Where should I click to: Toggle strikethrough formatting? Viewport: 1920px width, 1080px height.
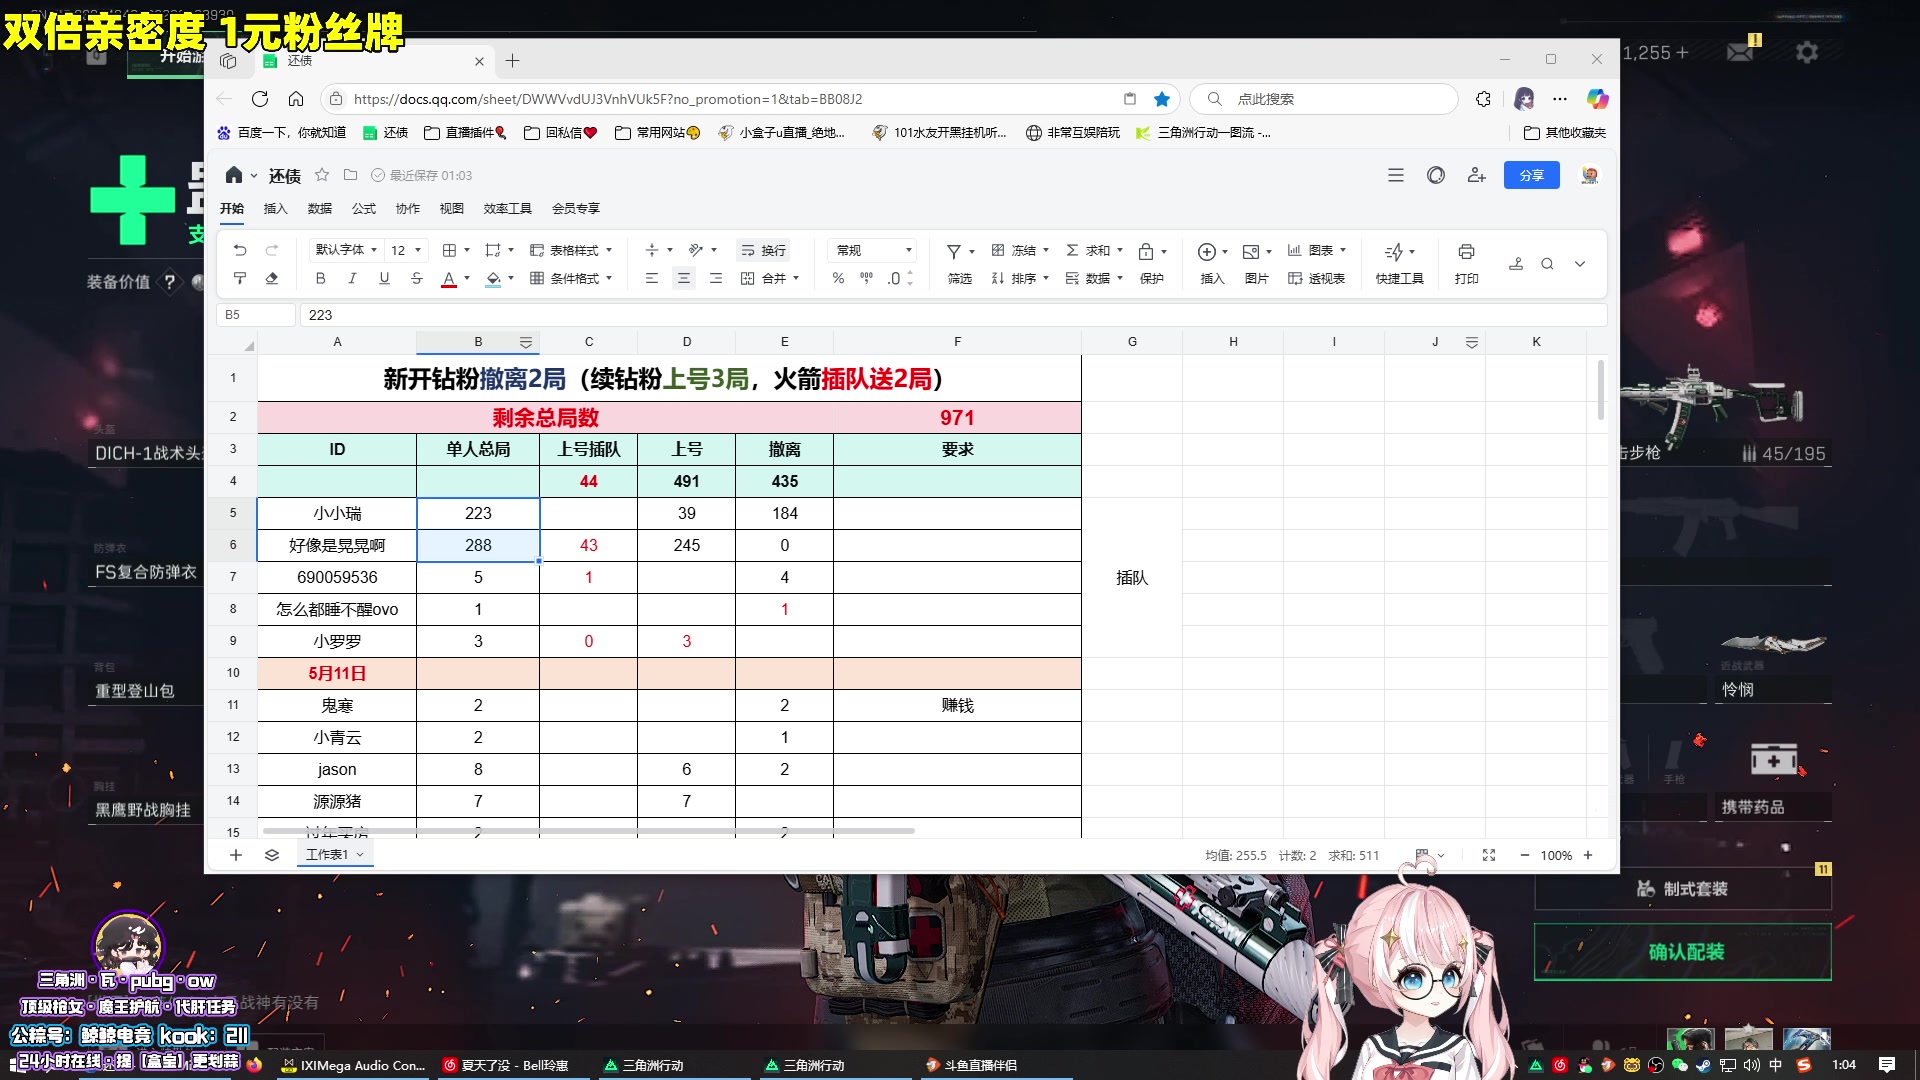click(416, 278)
